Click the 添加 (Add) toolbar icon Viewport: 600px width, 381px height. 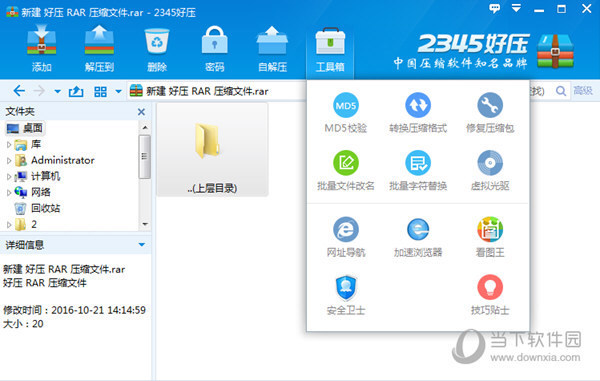click(42, 48)
